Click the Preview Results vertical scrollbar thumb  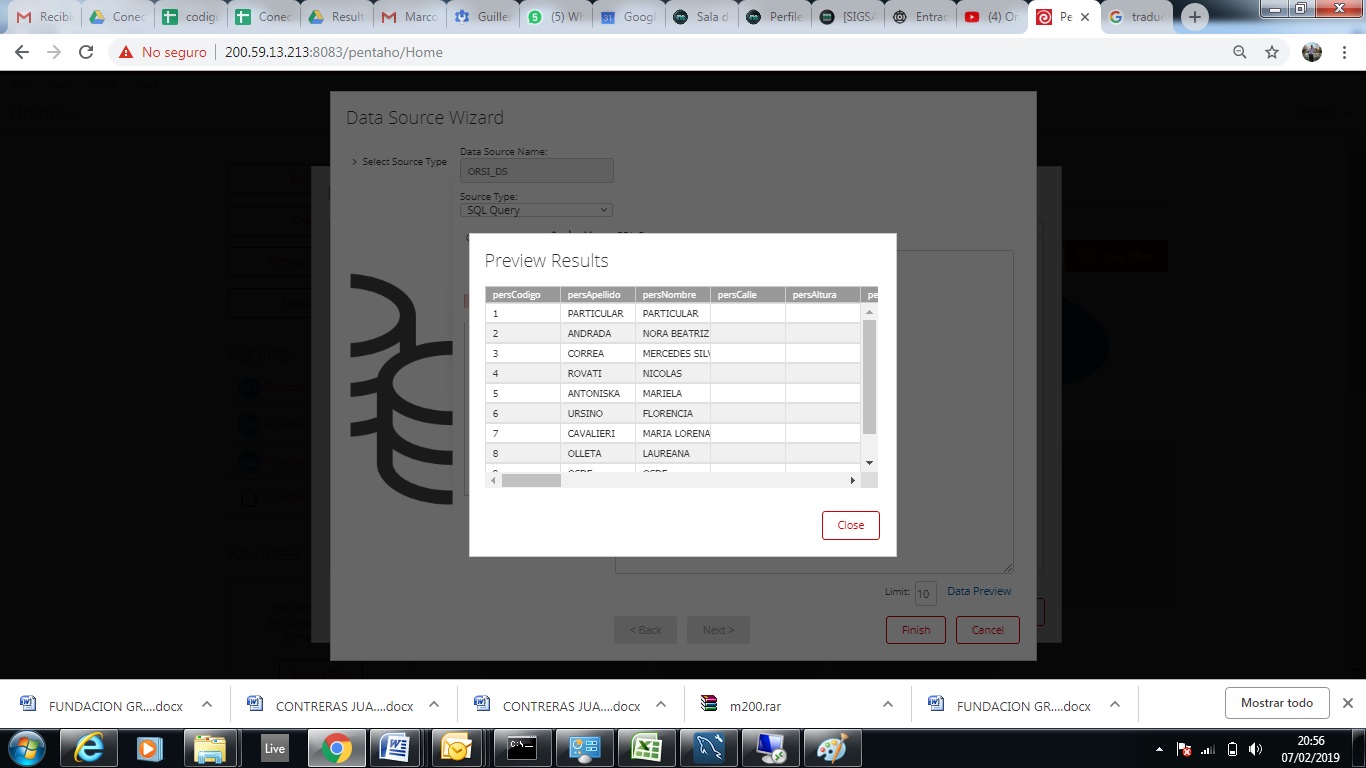pyautogui.click(x=870, y=377)
